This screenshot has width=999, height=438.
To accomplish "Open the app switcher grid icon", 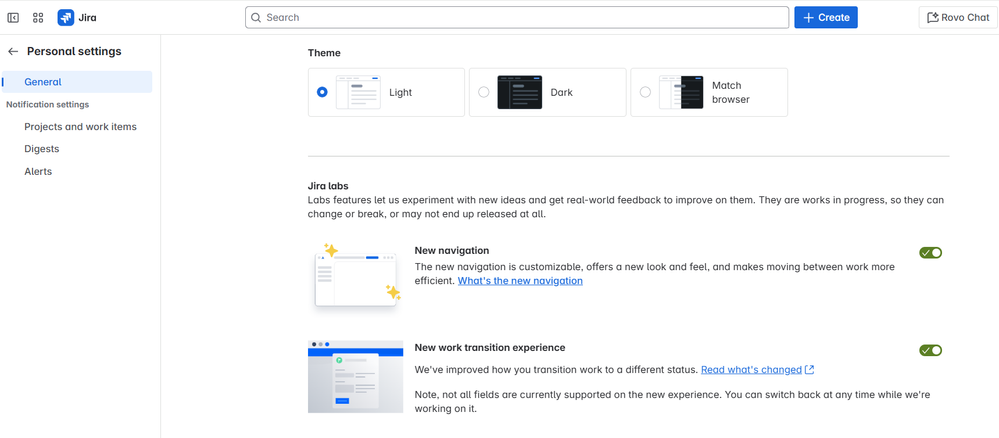I will [38, 18].
